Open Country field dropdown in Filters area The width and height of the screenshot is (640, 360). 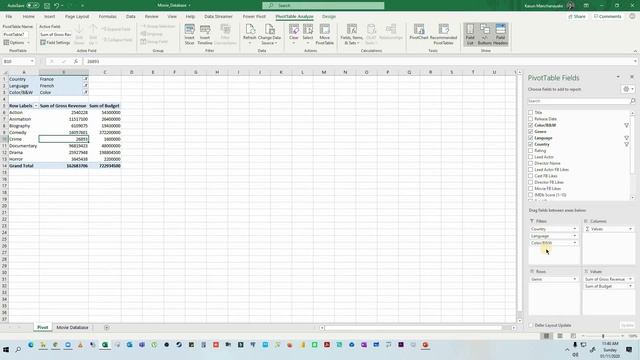point(575,229)
